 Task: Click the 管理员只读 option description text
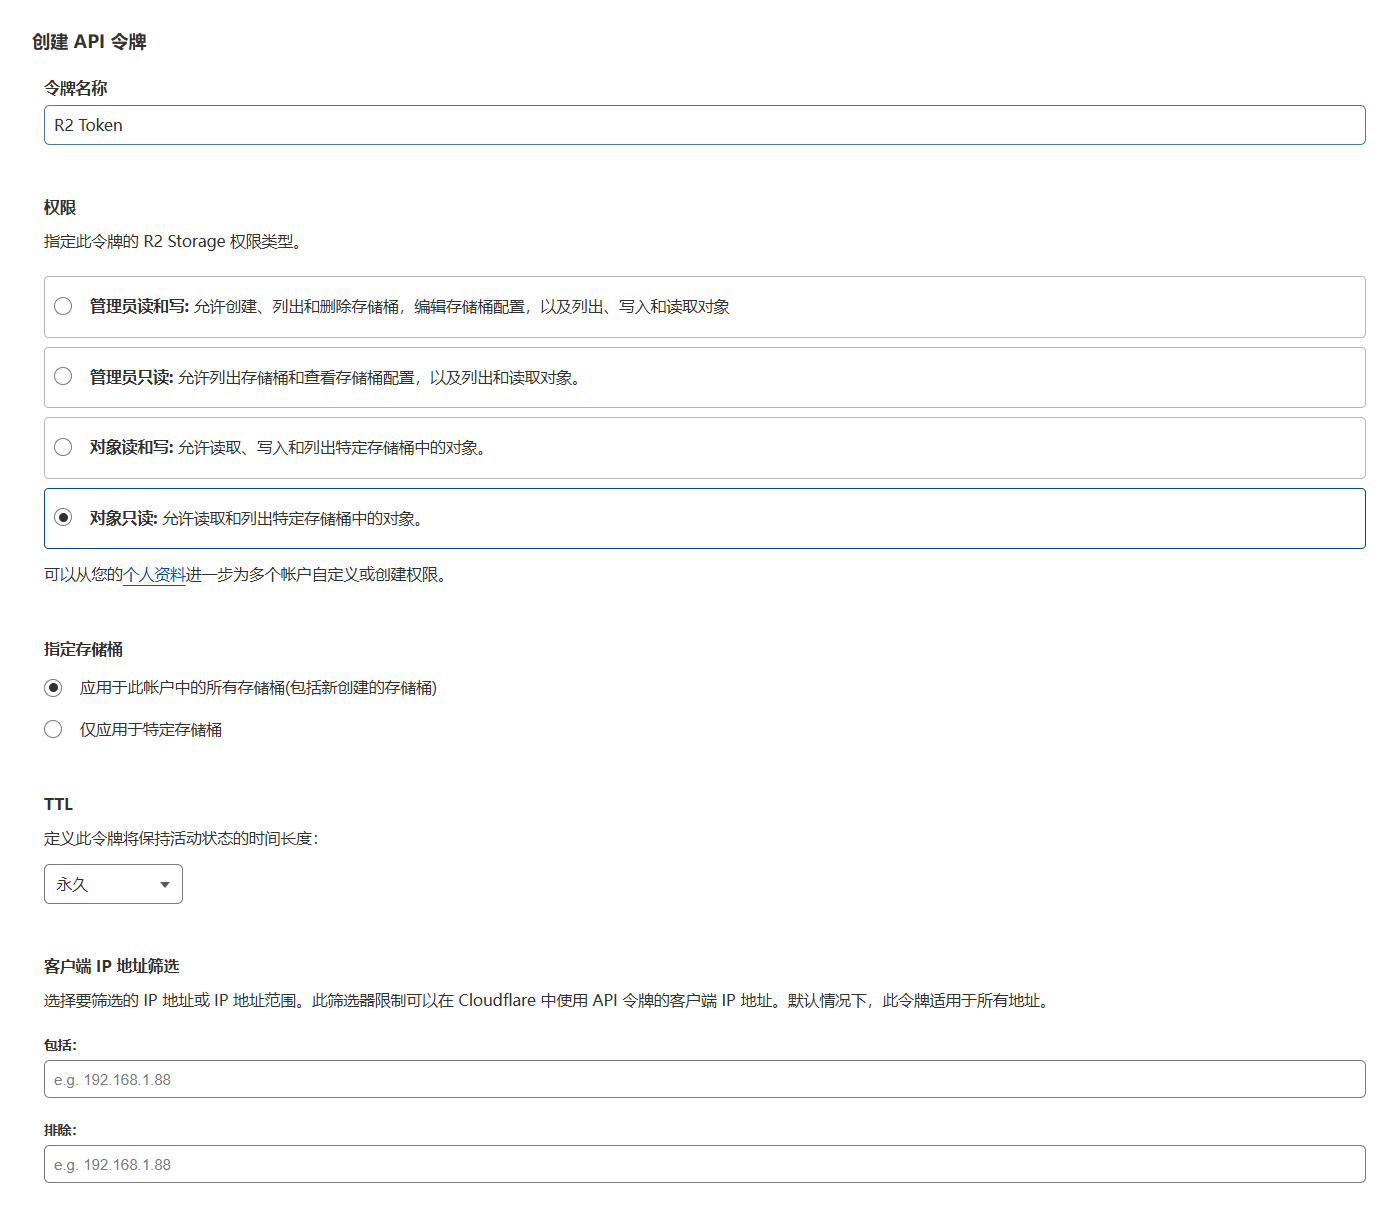pyautogui.click(x=380, y=378)
